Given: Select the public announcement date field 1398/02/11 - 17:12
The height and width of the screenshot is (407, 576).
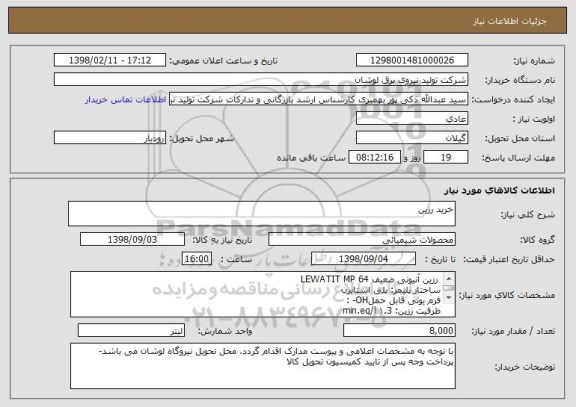Looking at the screenshot, I should click(110, 60).
